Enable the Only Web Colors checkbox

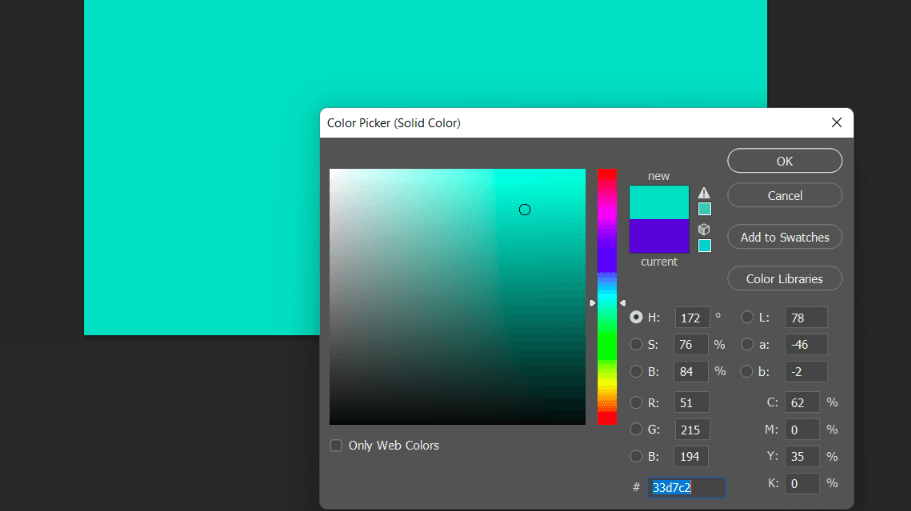pos(336,445)
